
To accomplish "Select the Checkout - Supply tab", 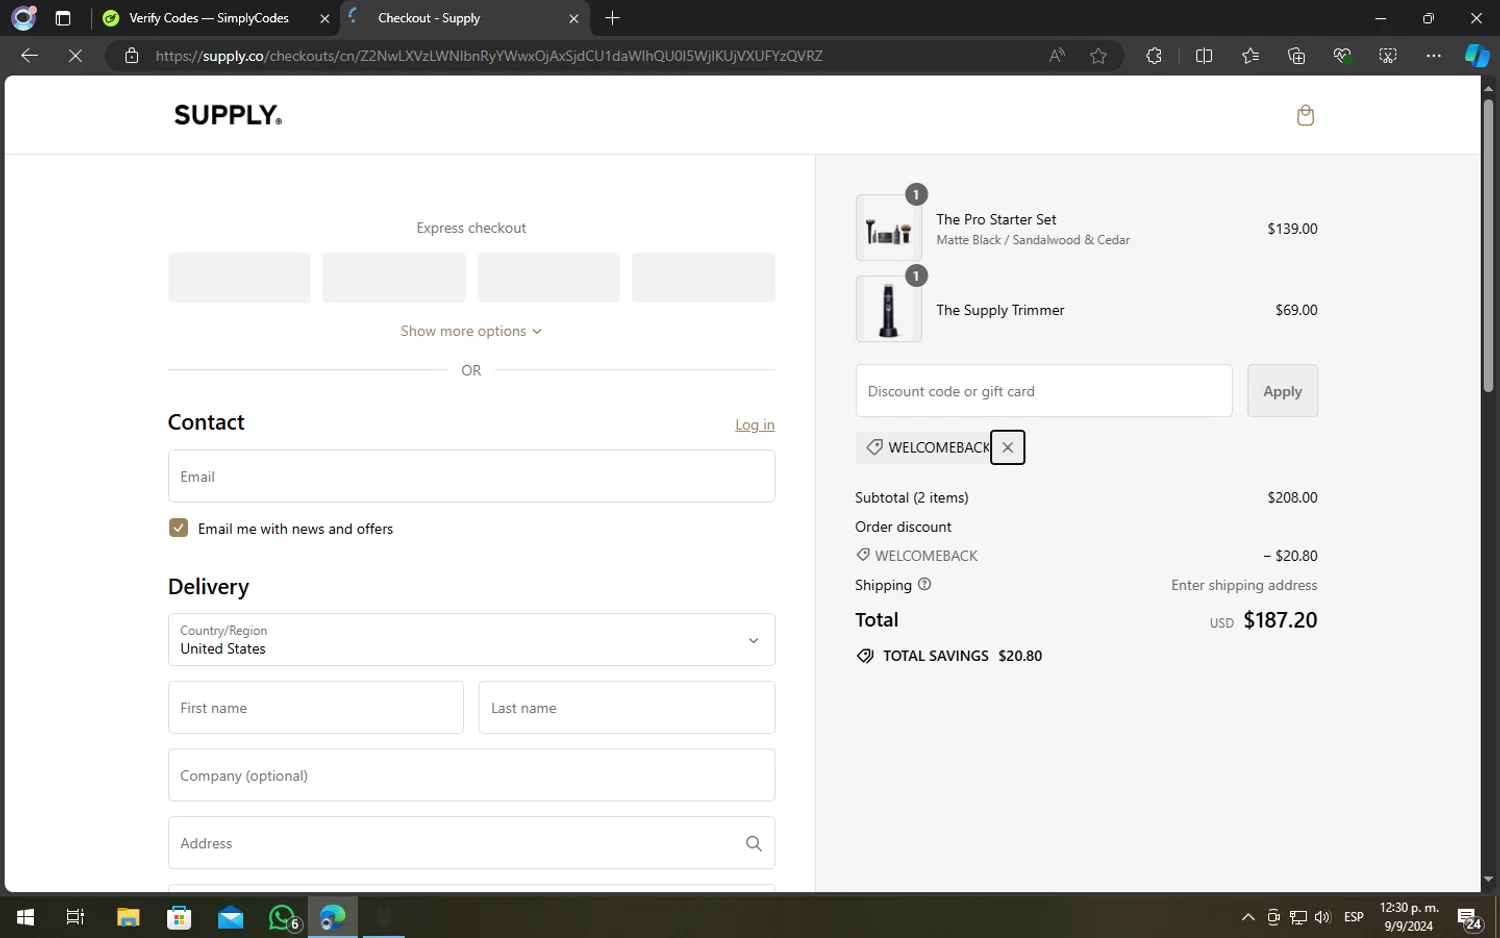I will [465, 18].
